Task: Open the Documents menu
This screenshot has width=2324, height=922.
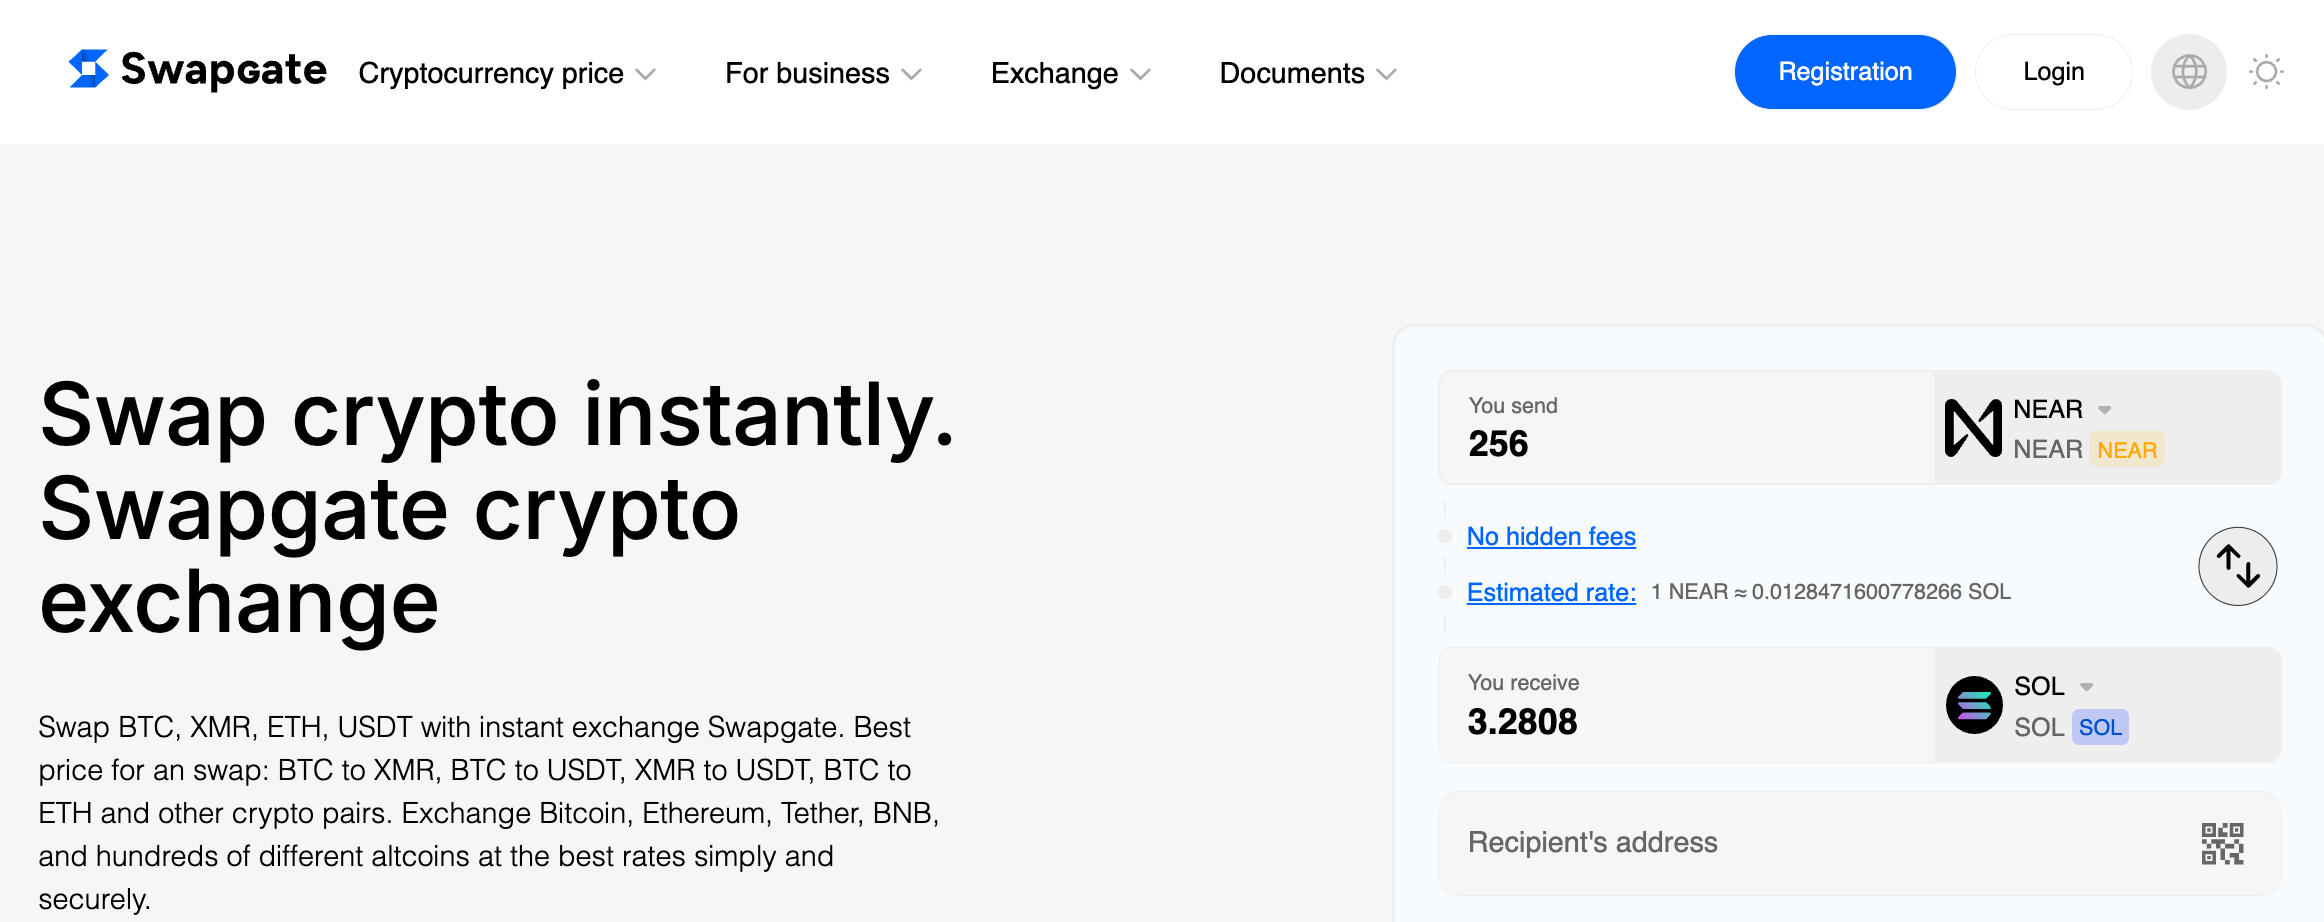Action: click(1307, 74)
